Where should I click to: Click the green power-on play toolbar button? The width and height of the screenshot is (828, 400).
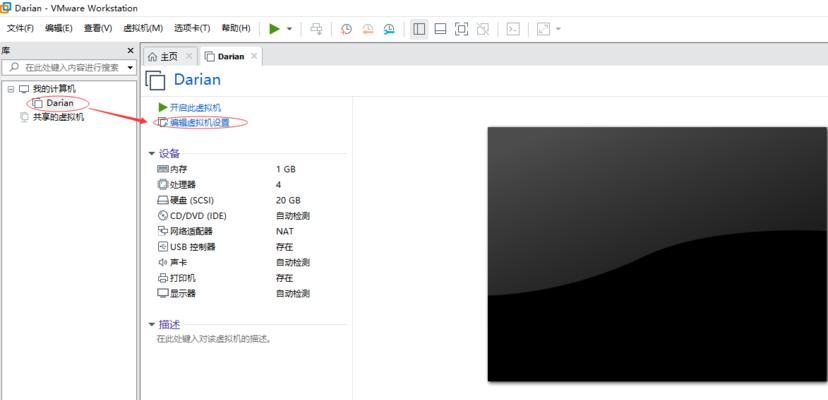pyautogui.click(x=274, y=29)
